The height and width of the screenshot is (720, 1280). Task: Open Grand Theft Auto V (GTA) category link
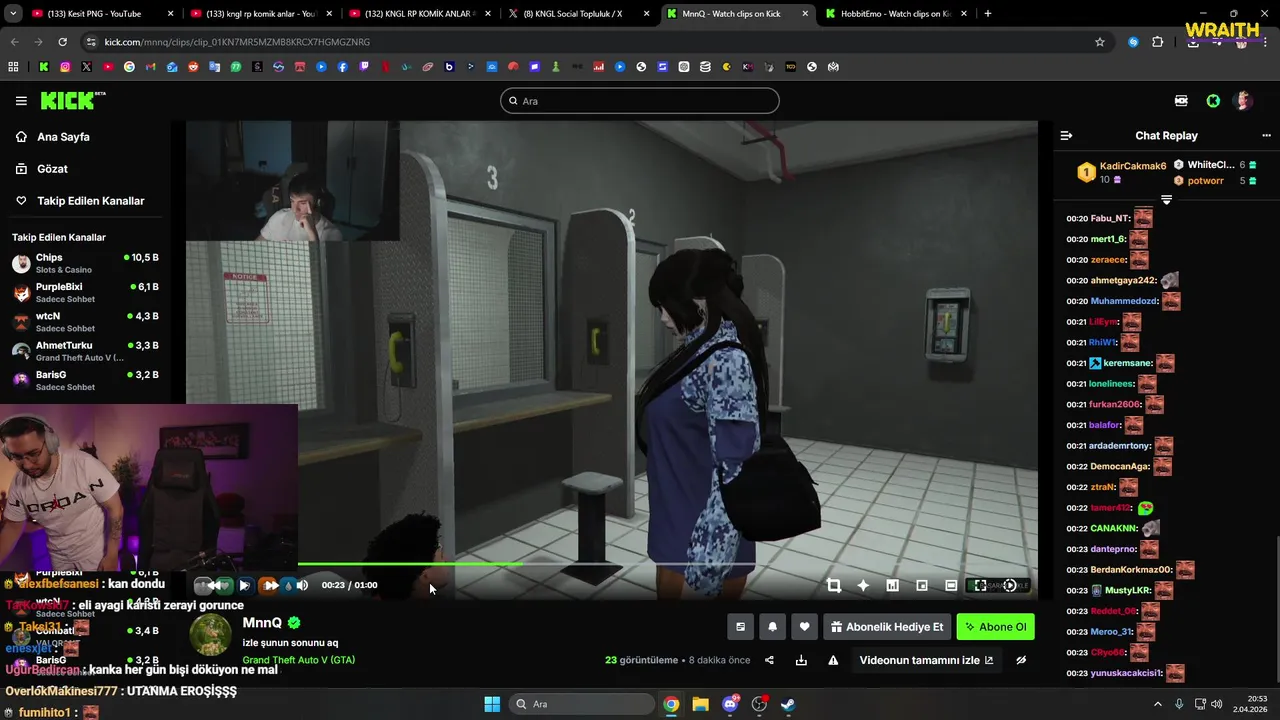298,660
